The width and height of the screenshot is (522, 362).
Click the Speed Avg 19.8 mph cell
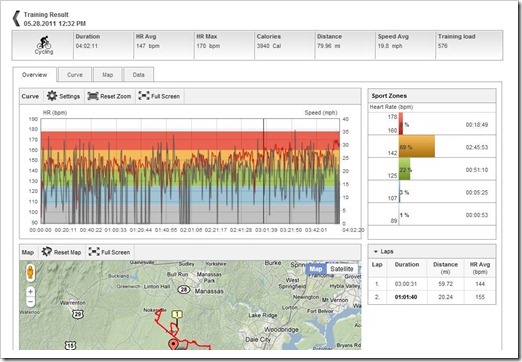pos(405,45)
